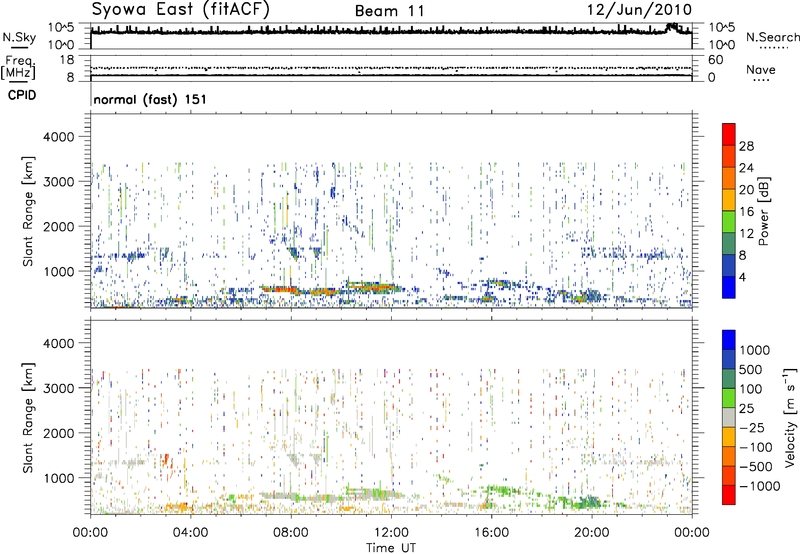Click the power panel "Slant Range [km]" label
The image size is (800, 554).
pyautogui.click(x=28, y=211)
